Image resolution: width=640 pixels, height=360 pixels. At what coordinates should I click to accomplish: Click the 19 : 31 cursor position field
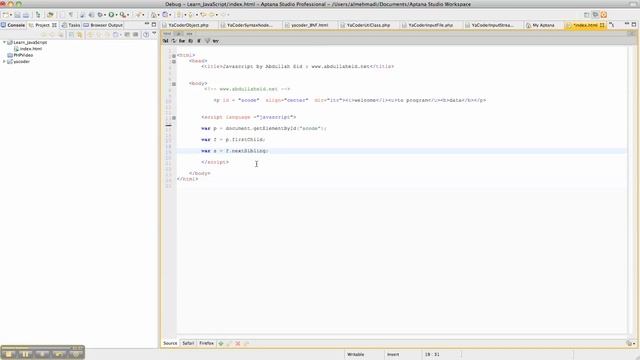click(x=432, y=354)
